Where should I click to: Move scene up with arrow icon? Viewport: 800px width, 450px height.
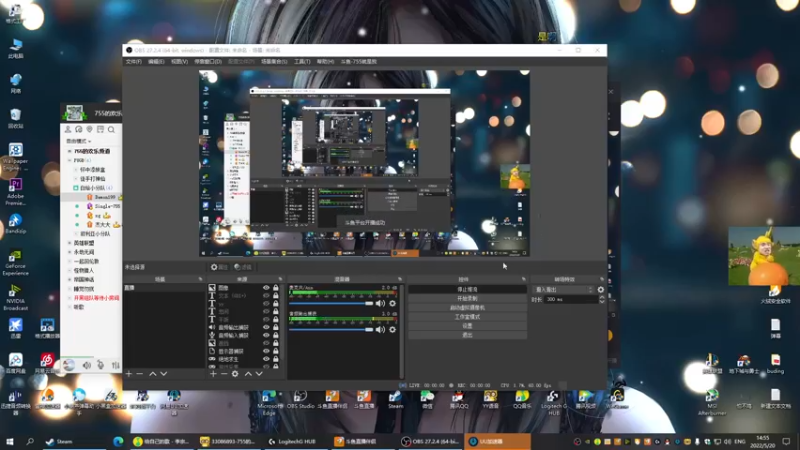click(x=153, y=374)
